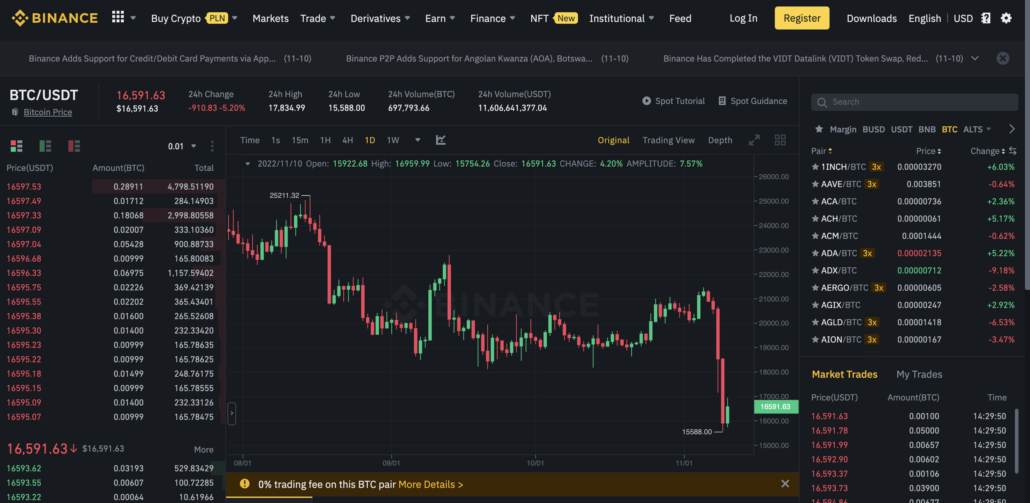Select the favorites star filter
The image size is (1030, 503).
tap(818, 129)
